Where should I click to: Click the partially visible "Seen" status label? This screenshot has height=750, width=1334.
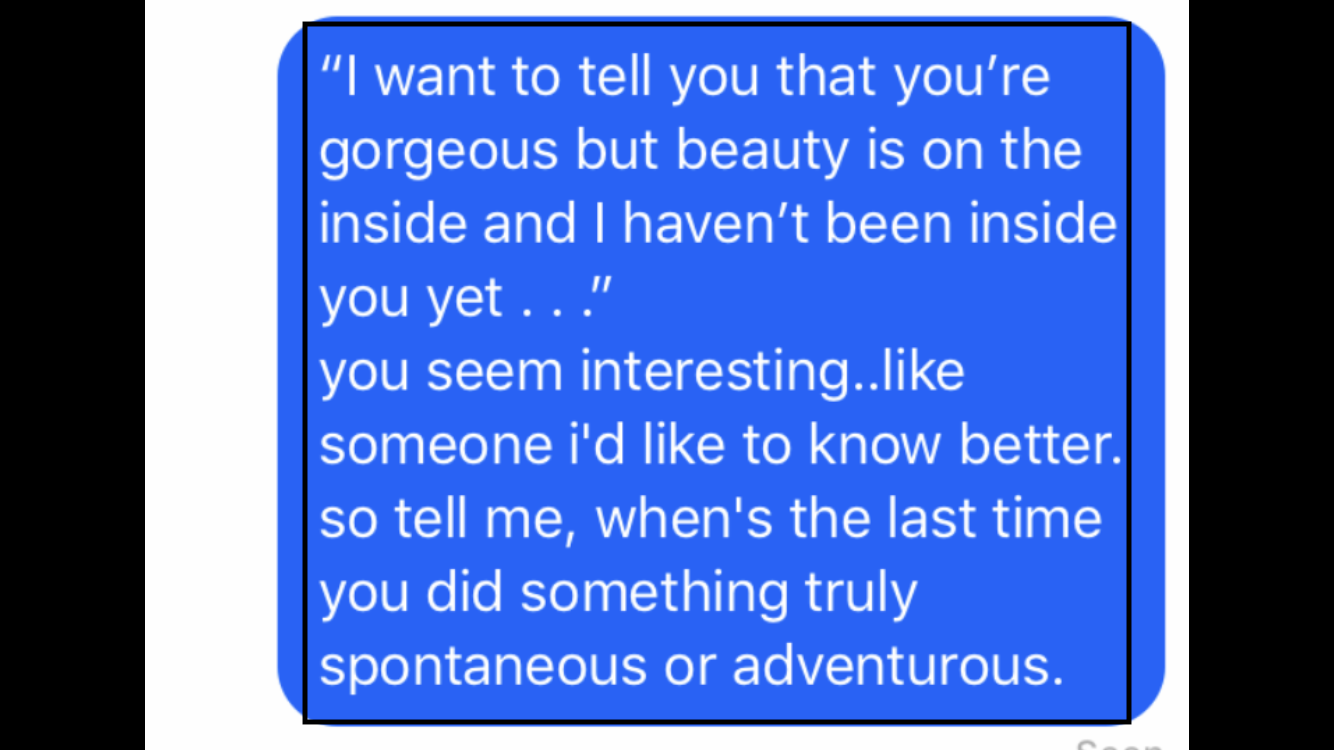click(x=1118, y=744)
